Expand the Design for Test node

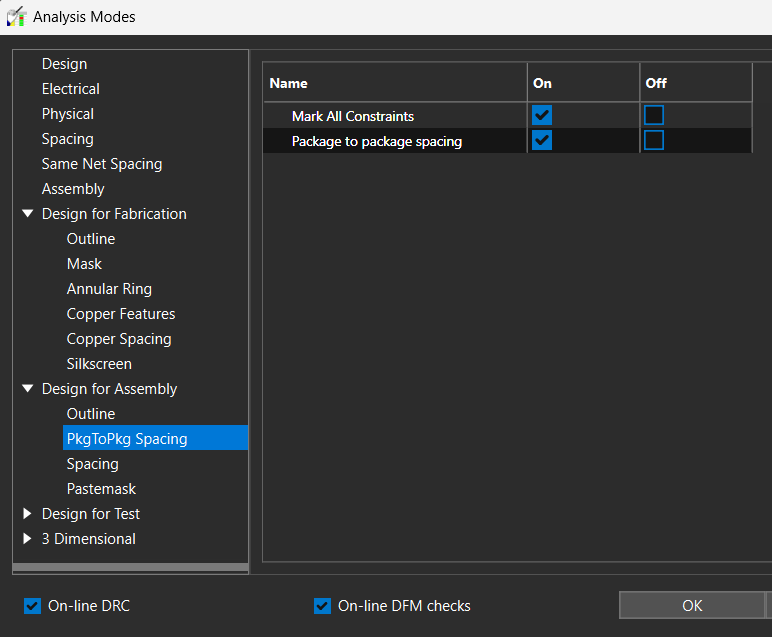(x=28, y=514)
